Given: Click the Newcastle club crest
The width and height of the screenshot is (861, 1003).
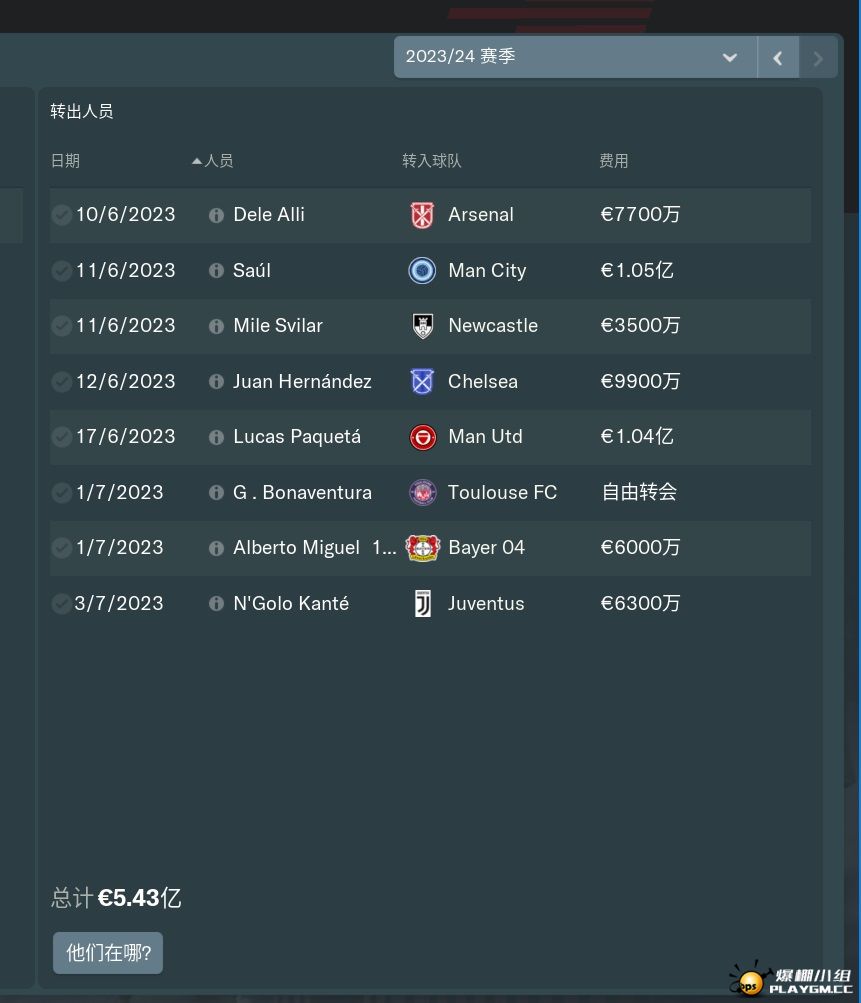Looking at the screenshot, I should click(422, 326).
